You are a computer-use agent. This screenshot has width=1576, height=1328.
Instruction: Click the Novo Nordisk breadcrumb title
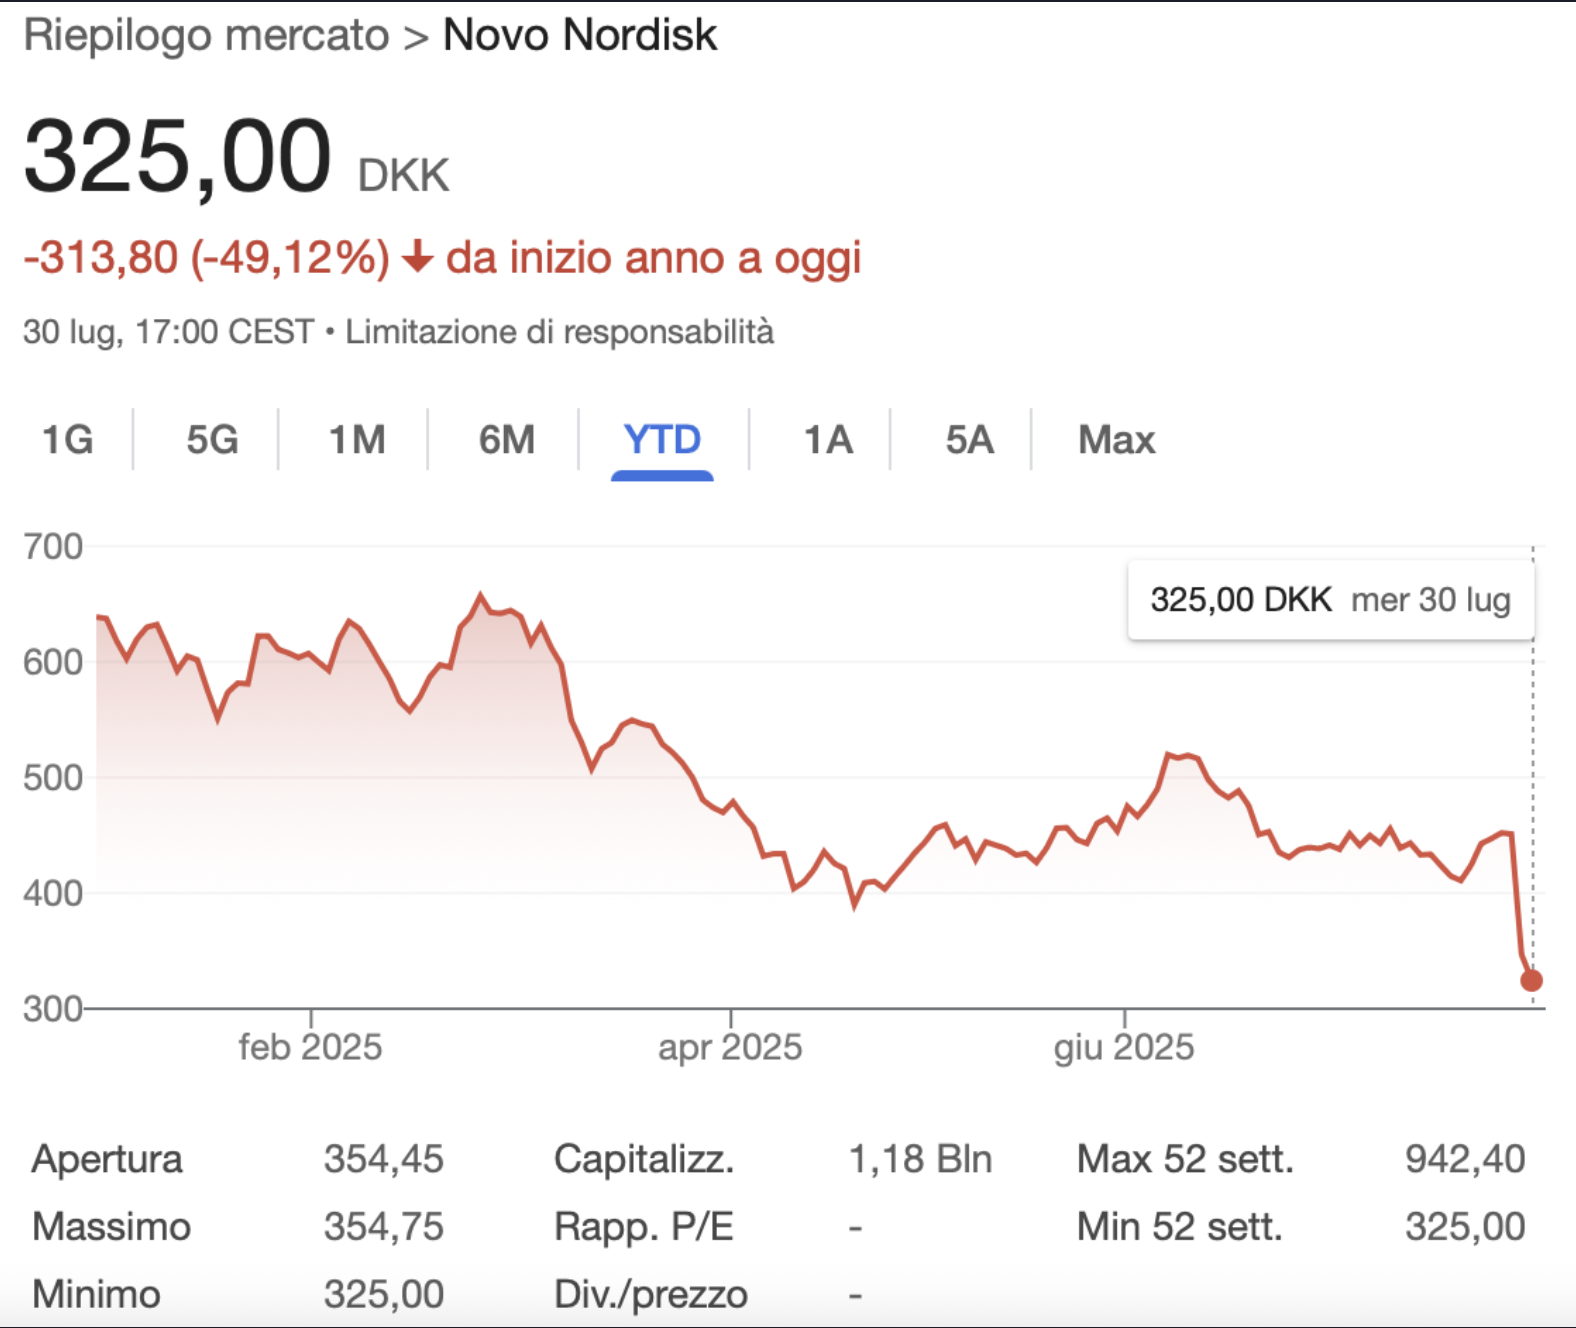(x=579, y=36)
